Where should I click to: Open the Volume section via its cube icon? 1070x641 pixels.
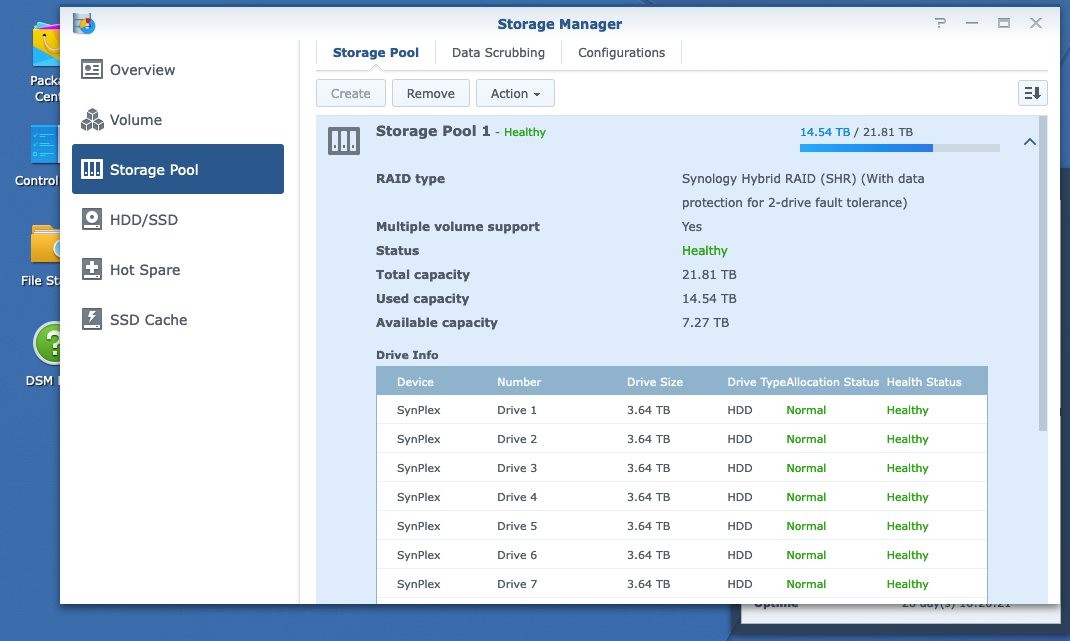point(92,120)
